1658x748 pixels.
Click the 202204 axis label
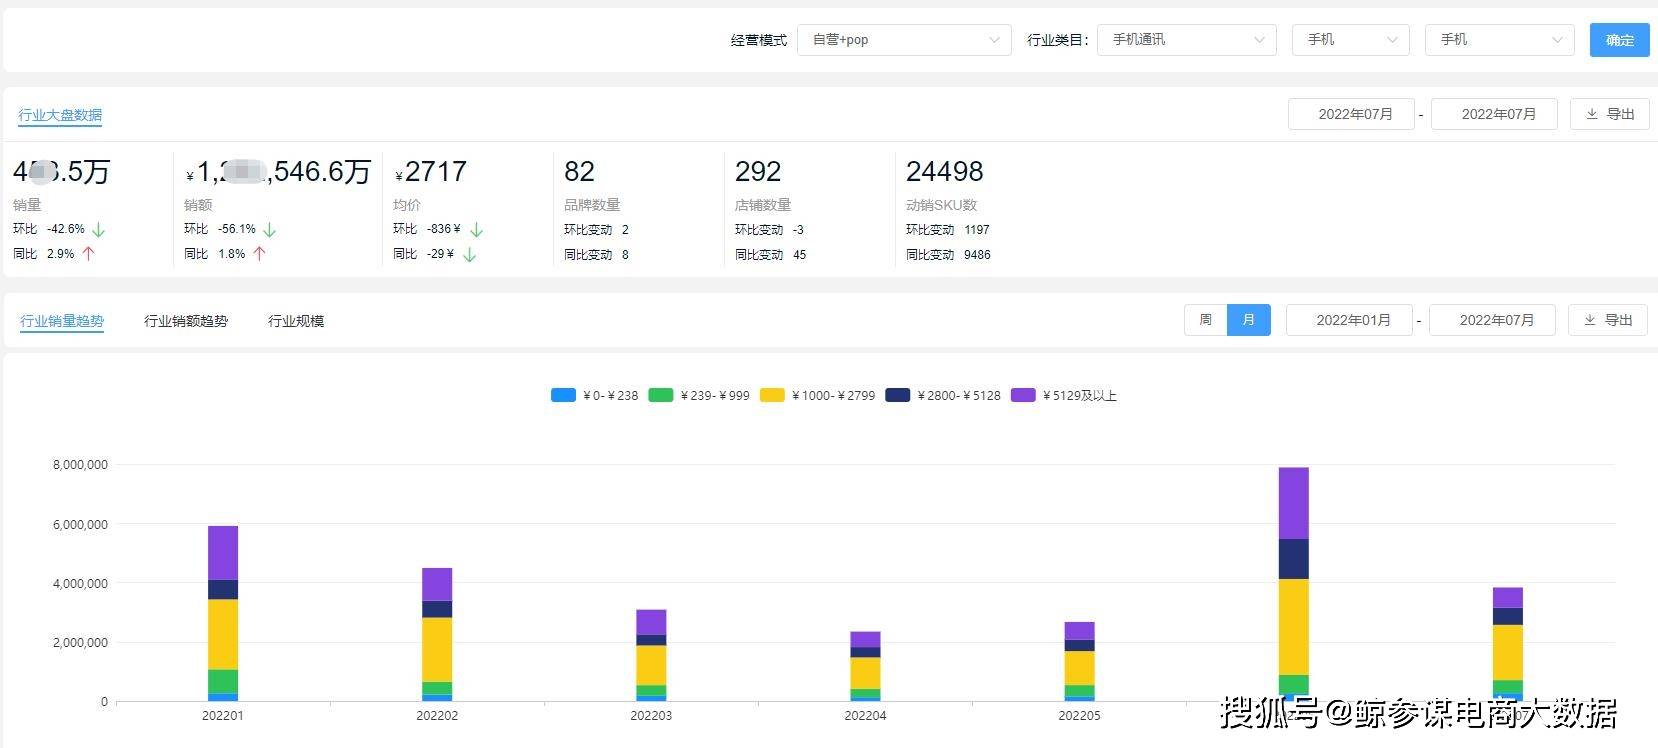coord(865,716)
